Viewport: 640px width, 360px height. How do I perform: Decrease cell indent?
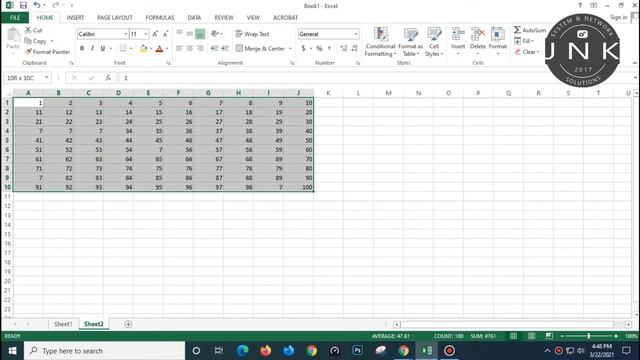tap(214, 49)
